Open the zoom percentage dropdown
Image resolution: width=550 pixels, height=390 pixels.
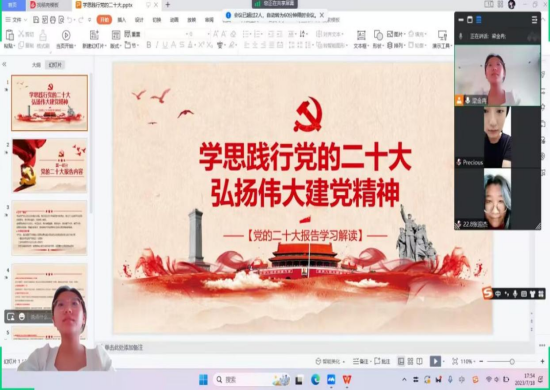click(x=466, y=361)
